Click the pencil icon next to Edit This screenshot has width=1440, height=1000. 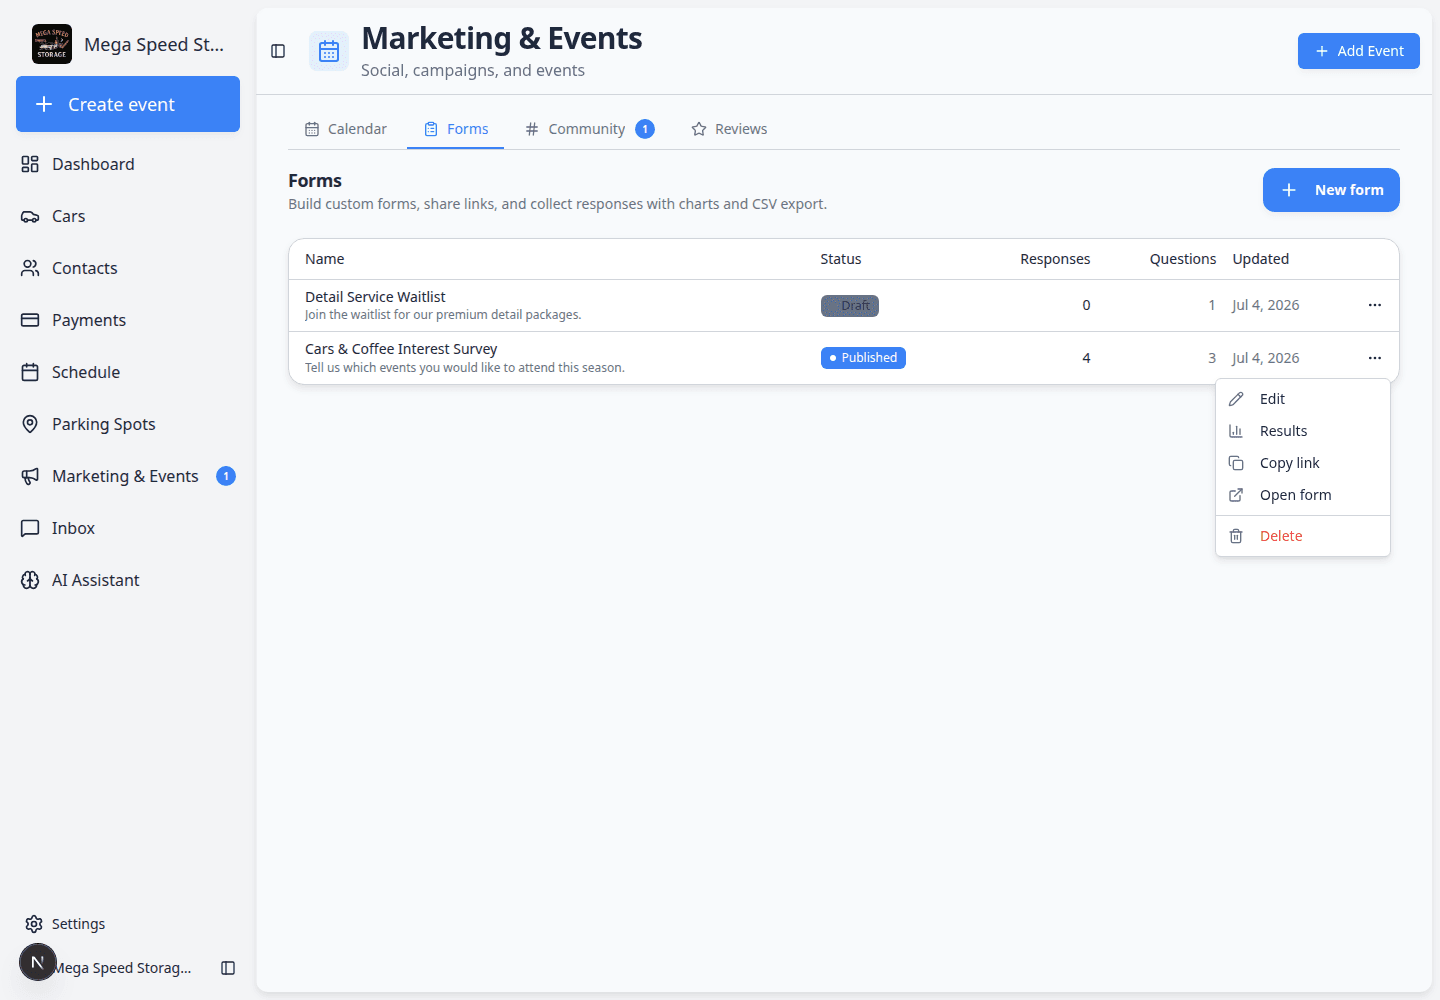pyautogui.click(x=1236, y=399)
